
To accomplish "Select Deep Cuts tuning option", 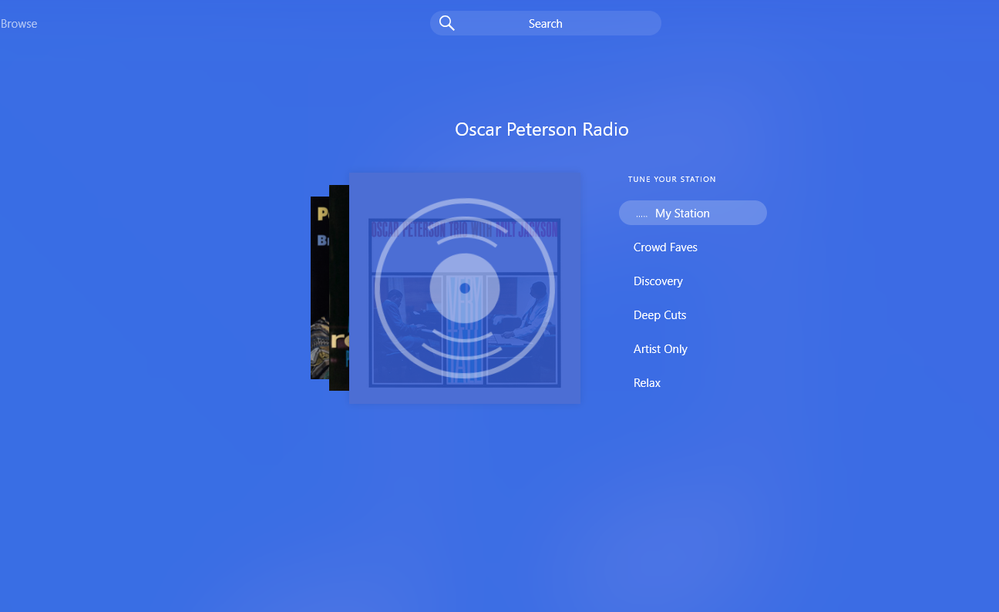I will [x=659, y=315].
